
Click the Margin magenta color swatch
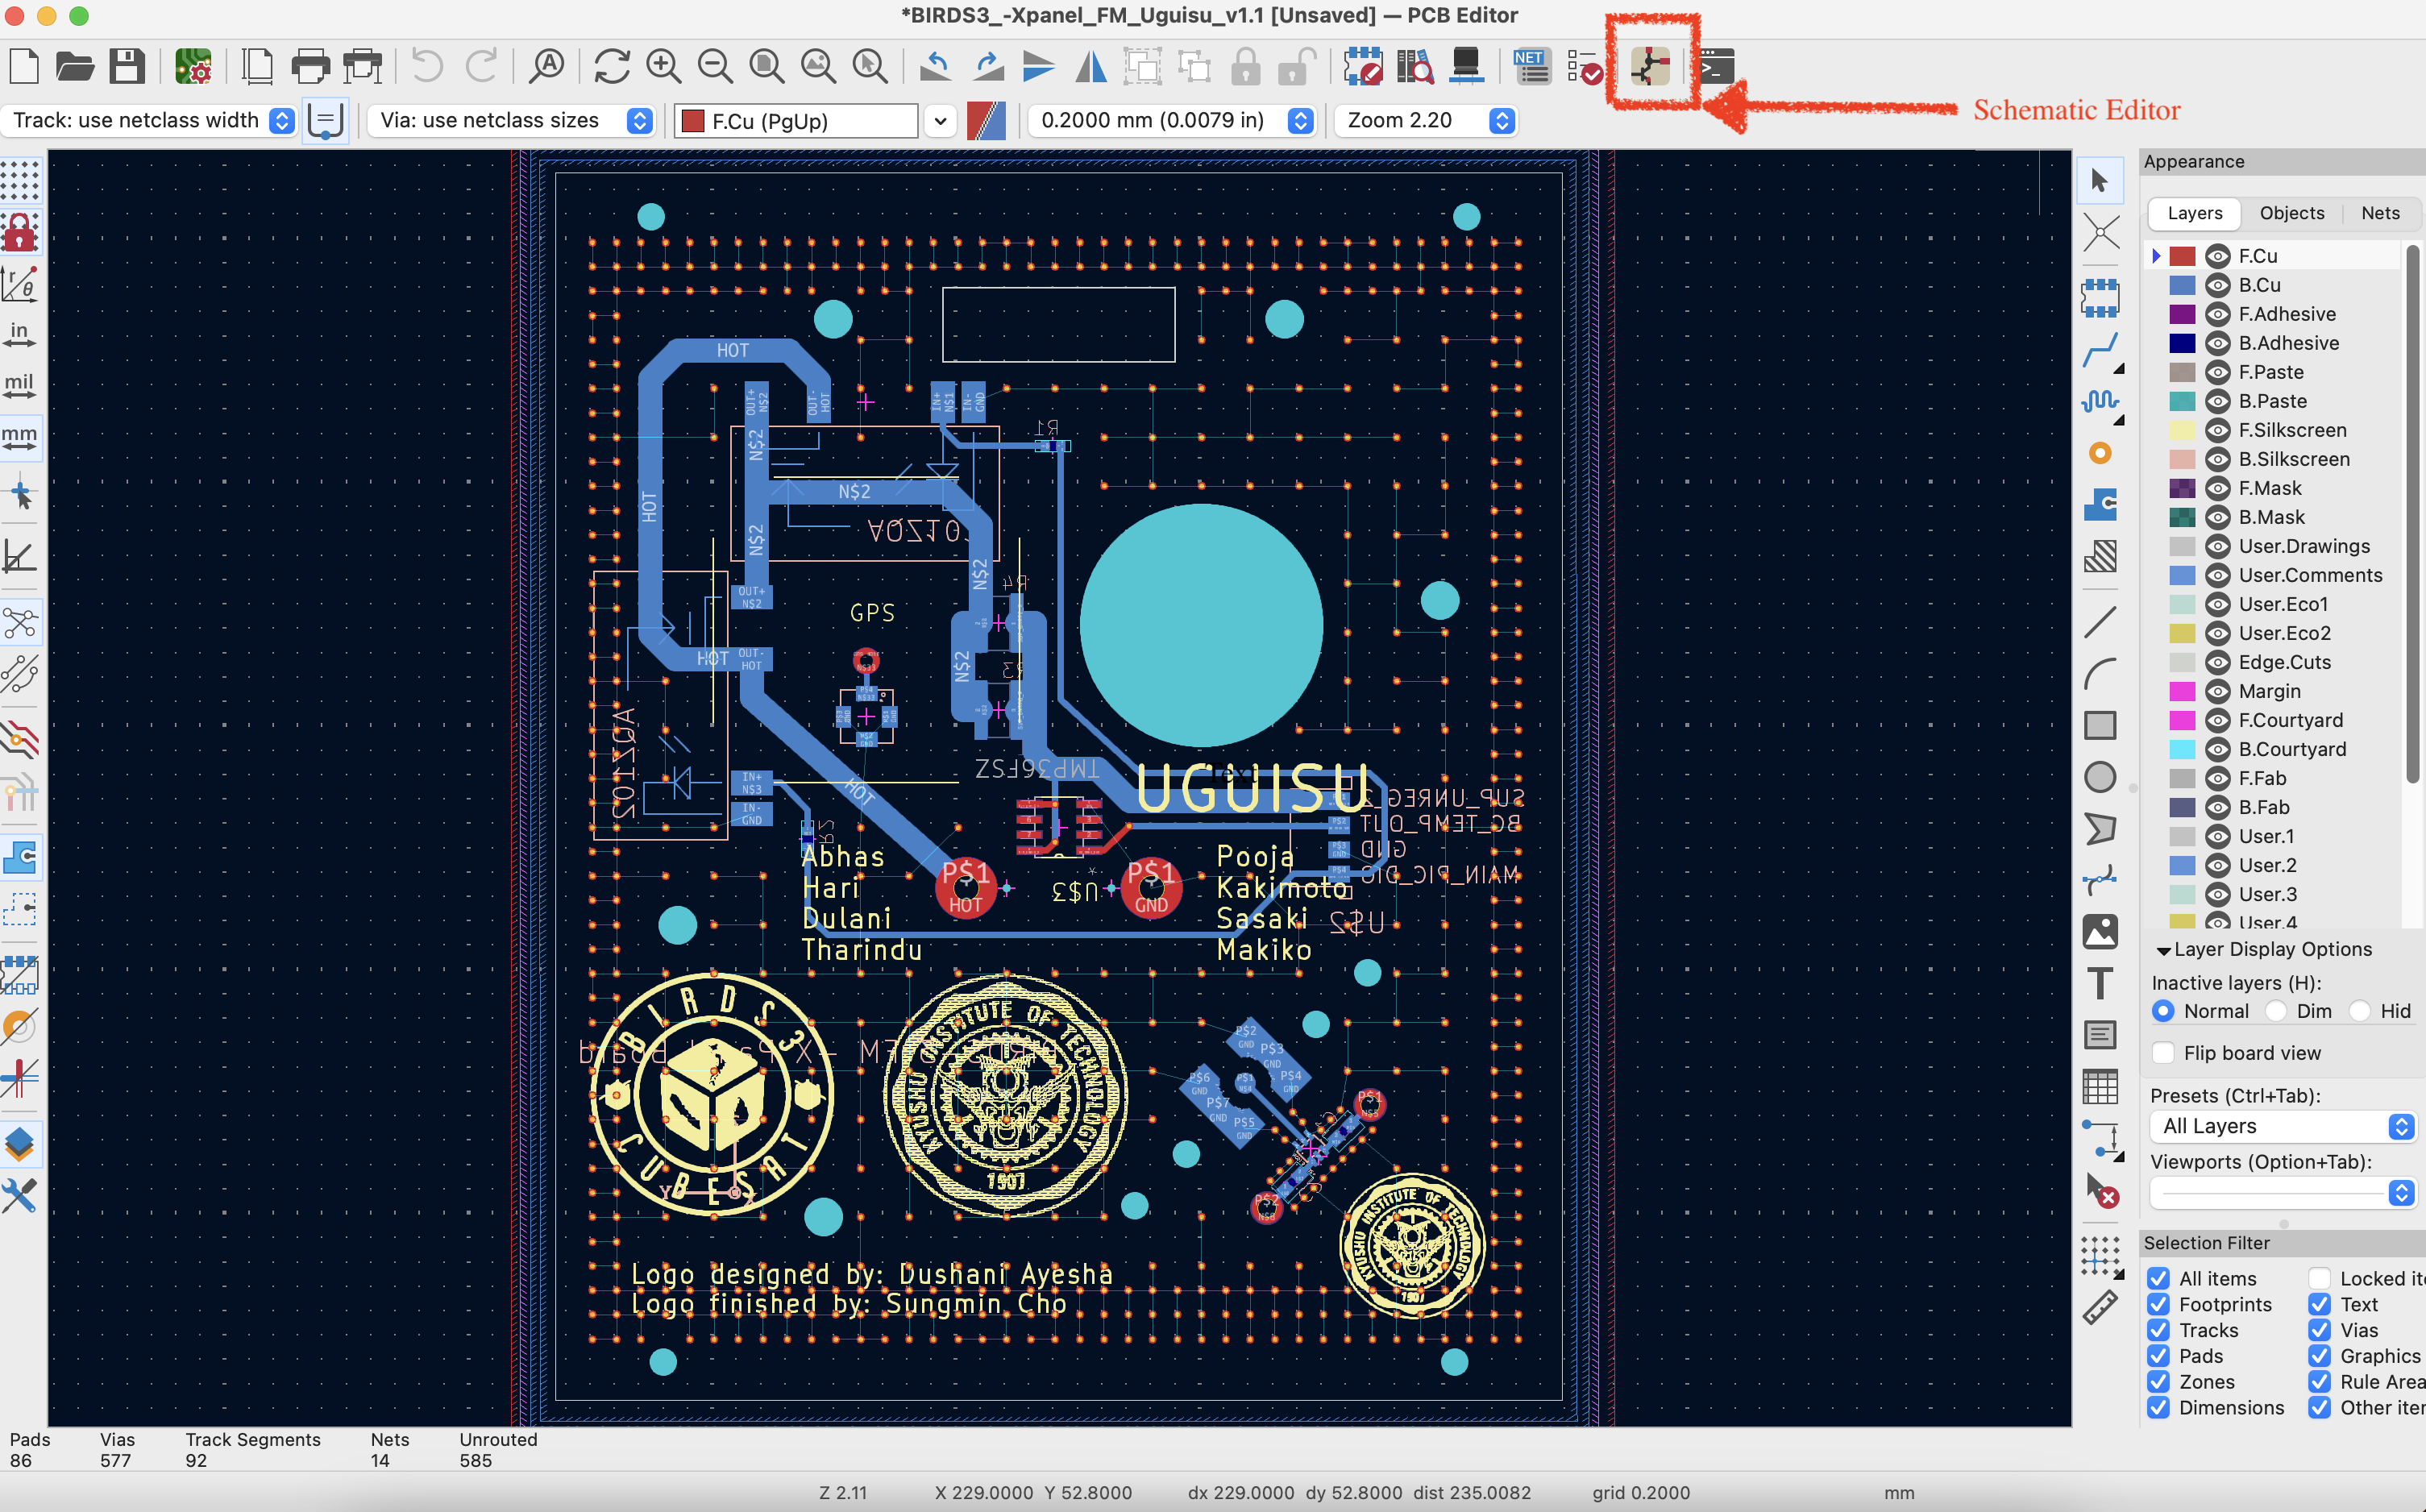click(x=2182, y=691)
